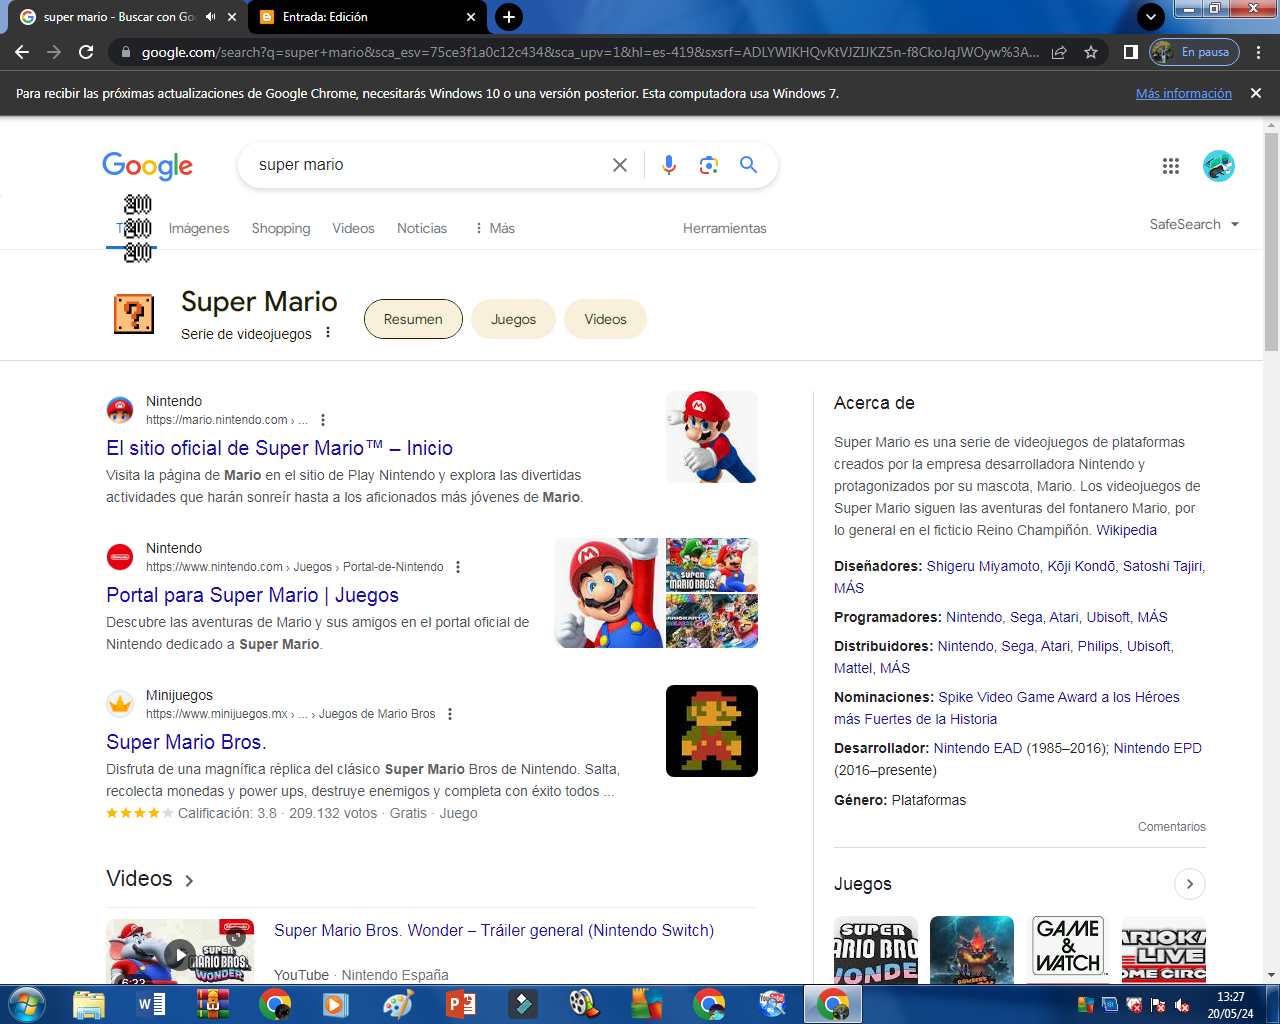Open the Google account avatar
Viewport: 1280px width, 1024px height.
pos(1219,166)
